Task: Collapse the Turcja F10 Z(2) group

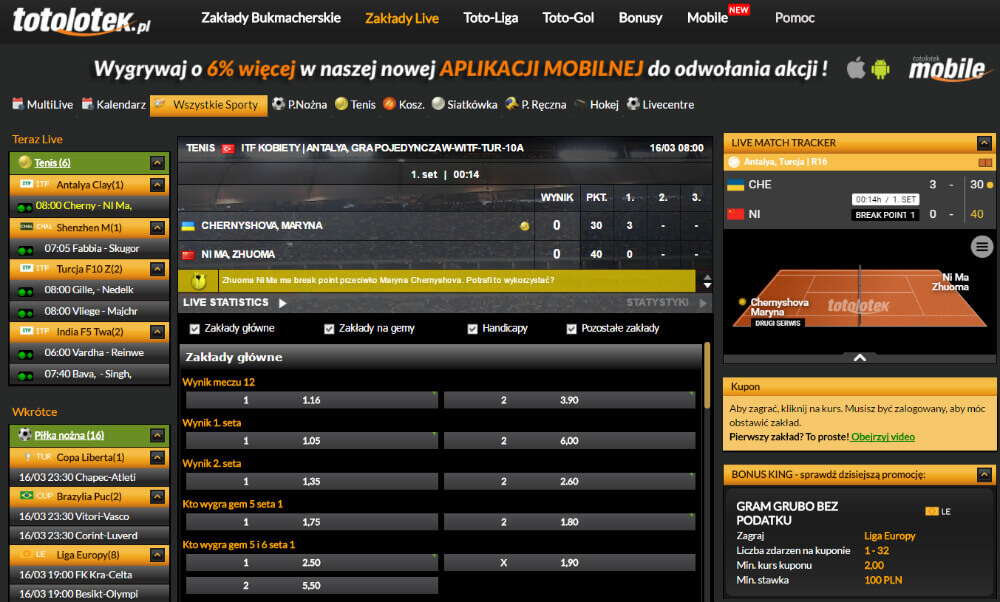Action: [x=157, y=269]
